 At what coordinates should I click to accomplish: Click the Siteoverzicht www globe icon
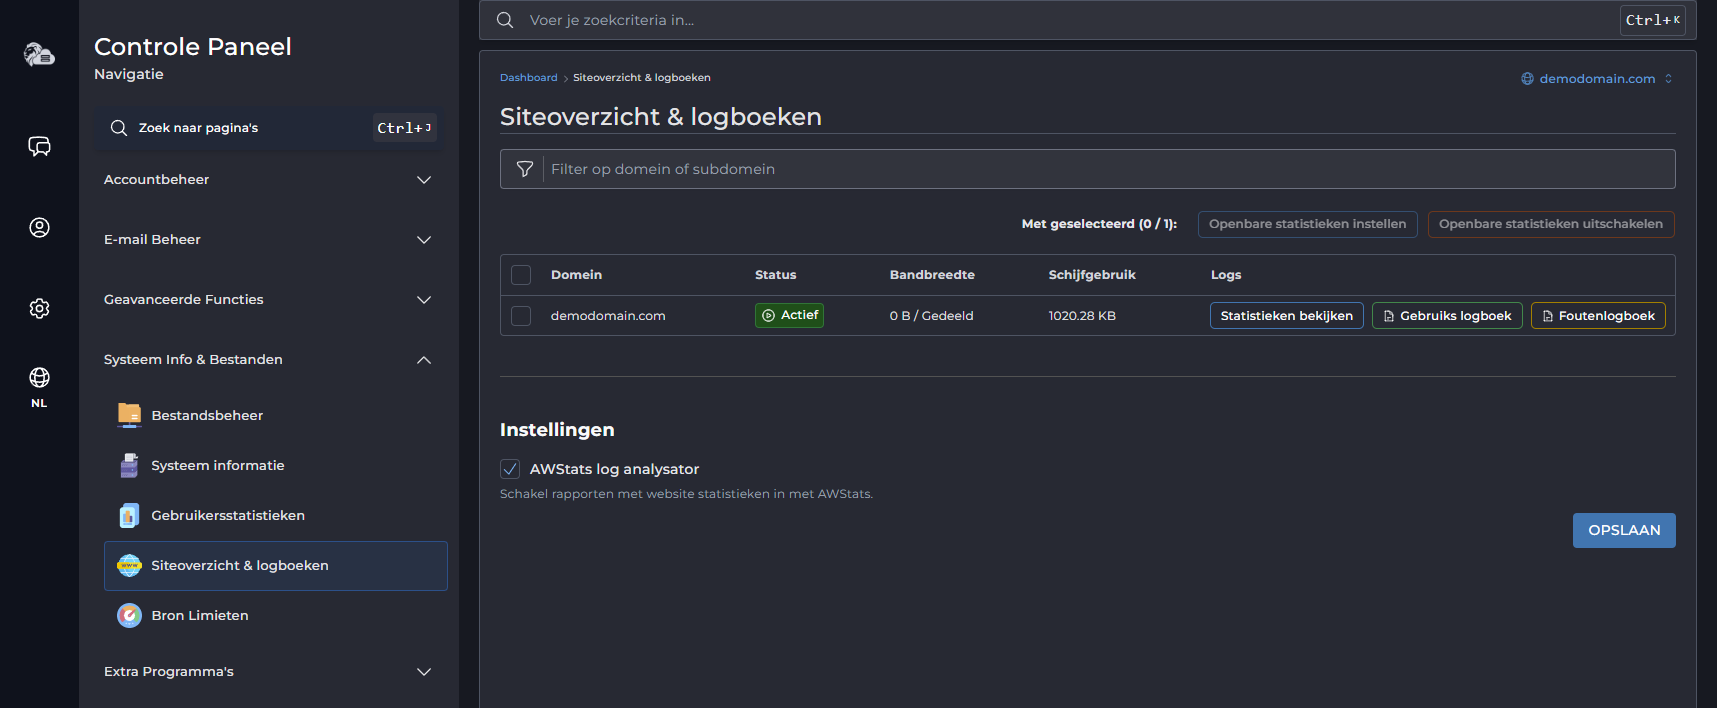[129, 565]
